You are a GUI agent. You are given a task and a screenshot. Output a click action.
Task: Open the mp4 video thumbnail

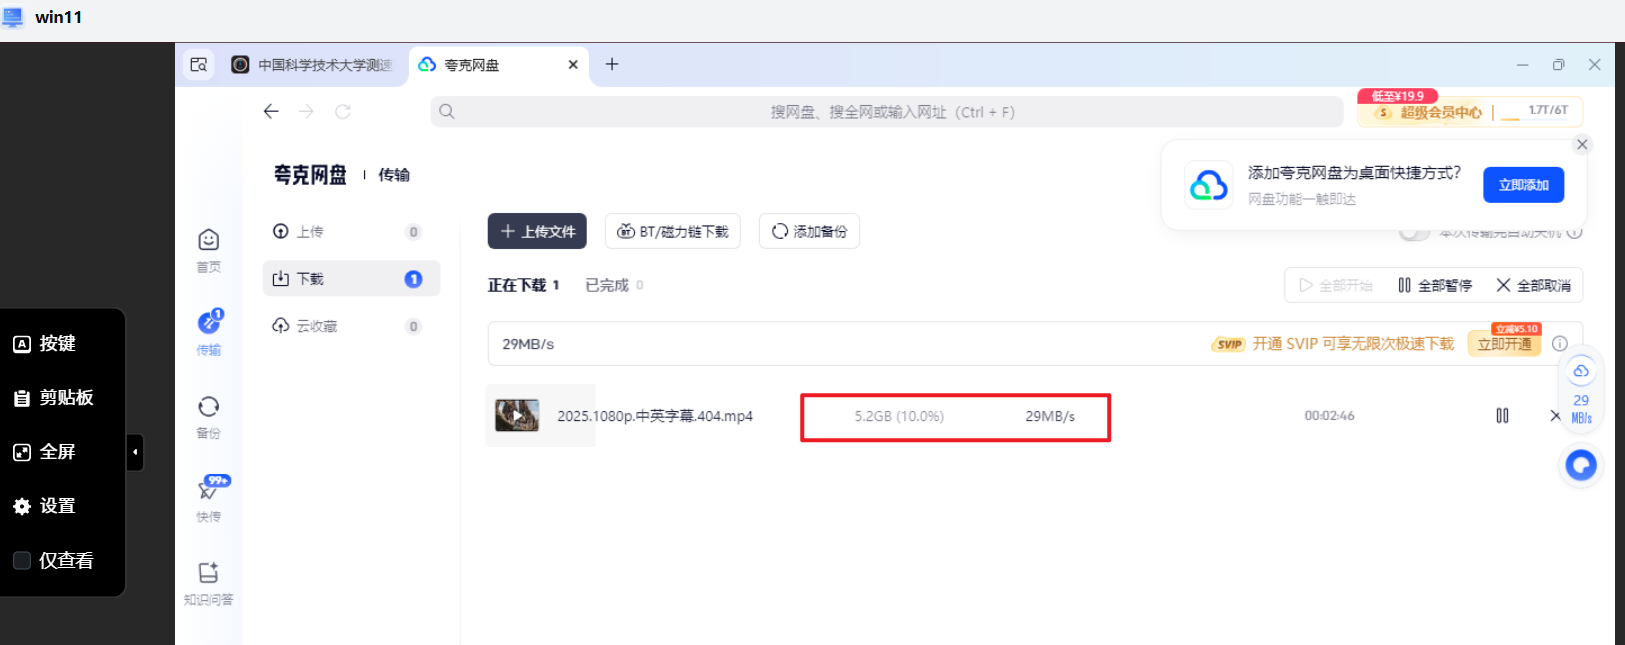coord(517,415)
